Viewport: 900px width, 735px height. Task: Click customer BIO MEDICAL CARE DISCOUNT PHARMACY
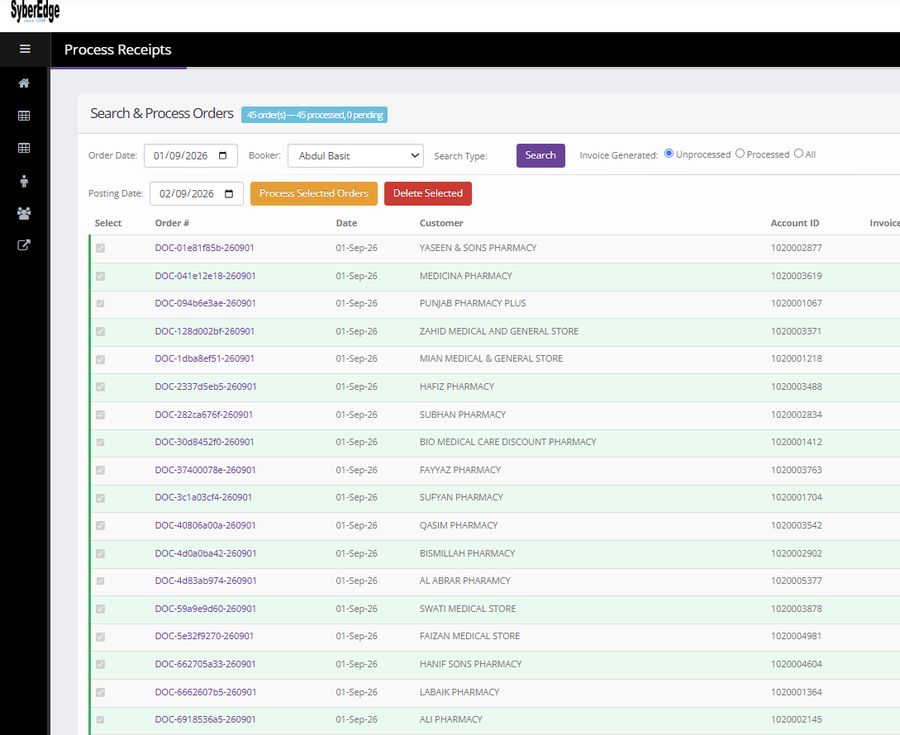point(507,442)
